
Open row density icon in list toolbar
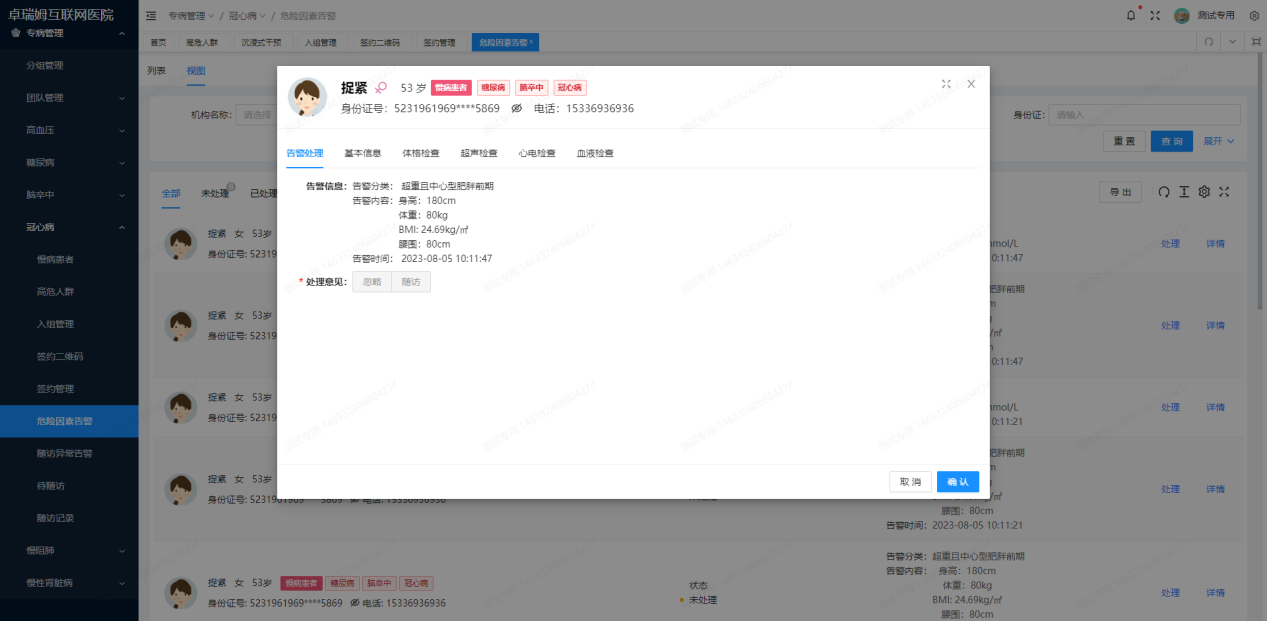1184,192
